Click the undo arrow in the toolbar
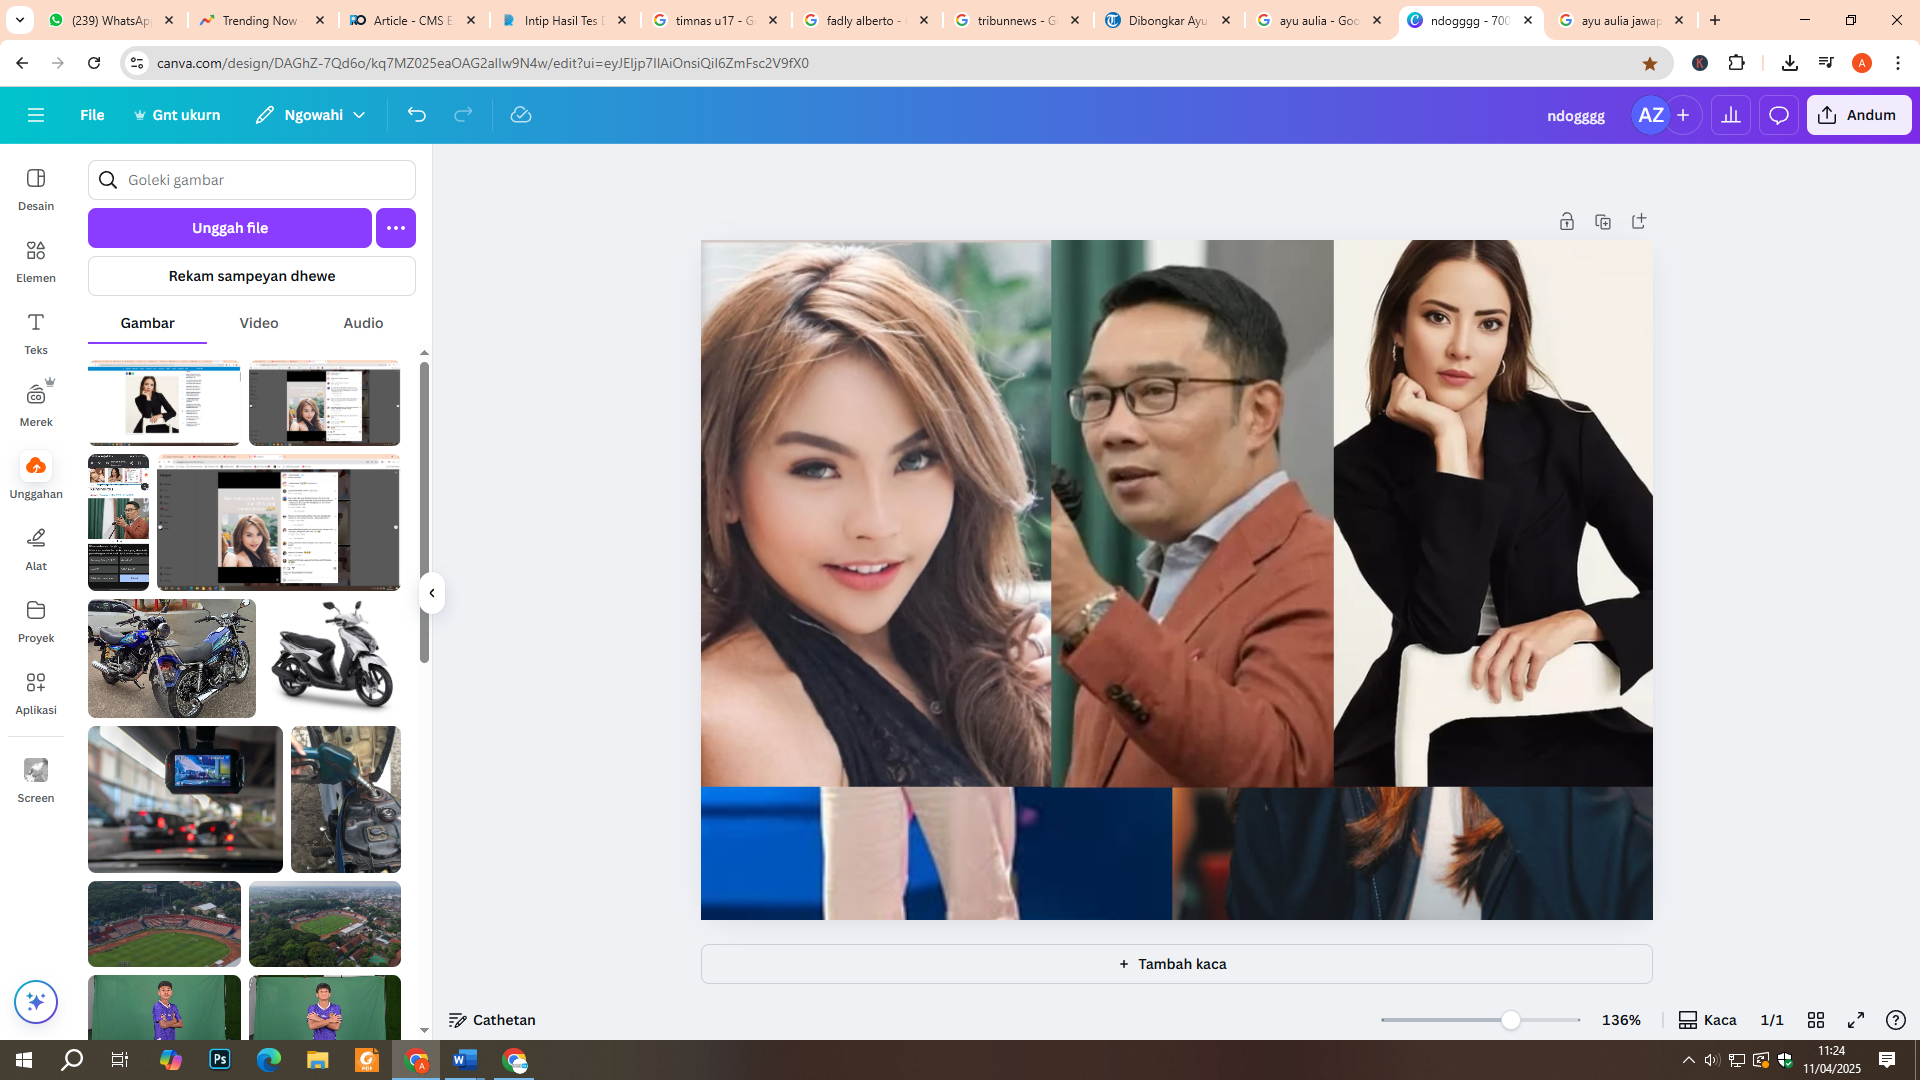 pos(417,114)
